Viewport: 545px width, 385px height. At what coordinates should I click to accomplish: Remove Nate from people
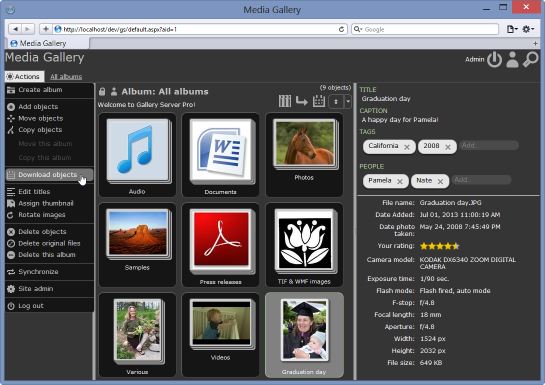(x=440, y=182)
